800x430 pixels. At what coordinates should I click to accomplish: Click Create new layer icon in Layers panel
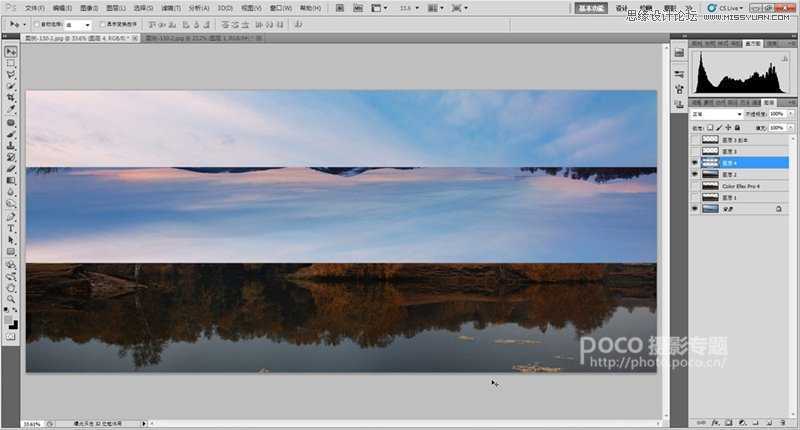(769, 422)
